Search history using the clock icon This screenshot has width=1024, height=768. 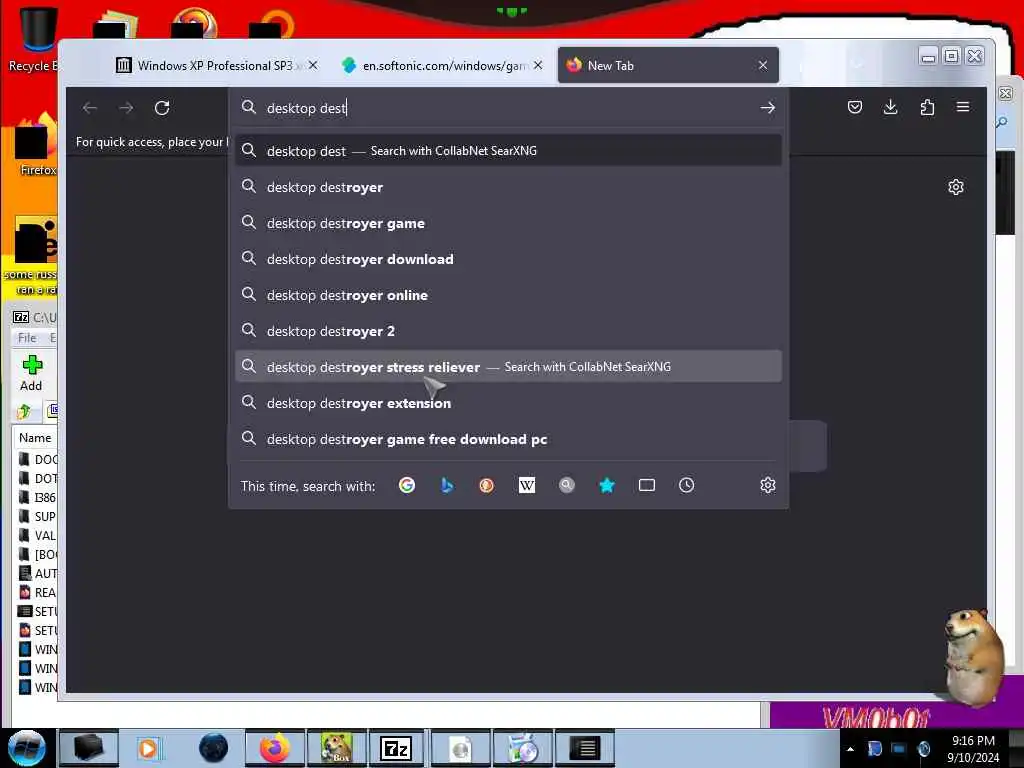(x=686, y=485)
